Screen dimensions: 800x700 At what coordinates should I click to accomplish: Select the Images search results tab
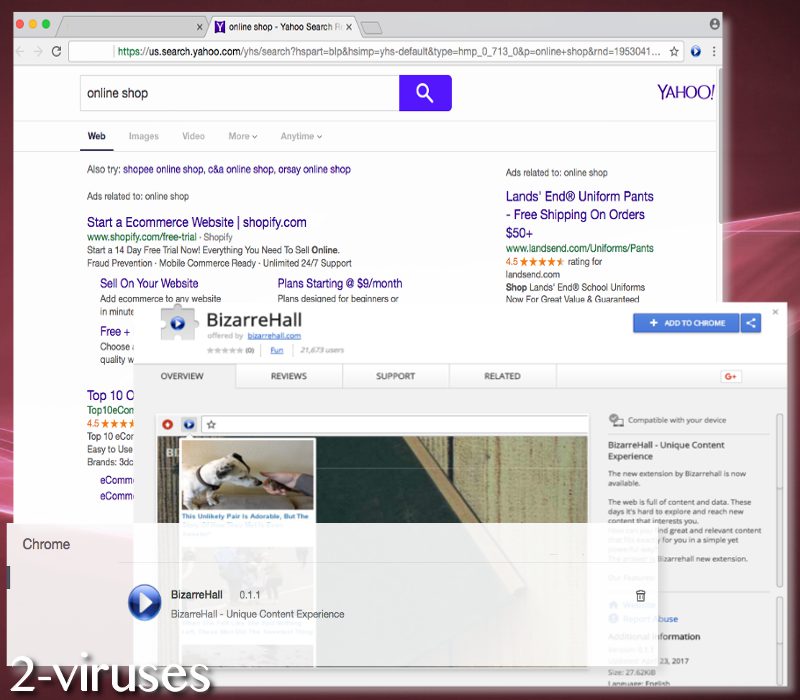coord(143,136)
